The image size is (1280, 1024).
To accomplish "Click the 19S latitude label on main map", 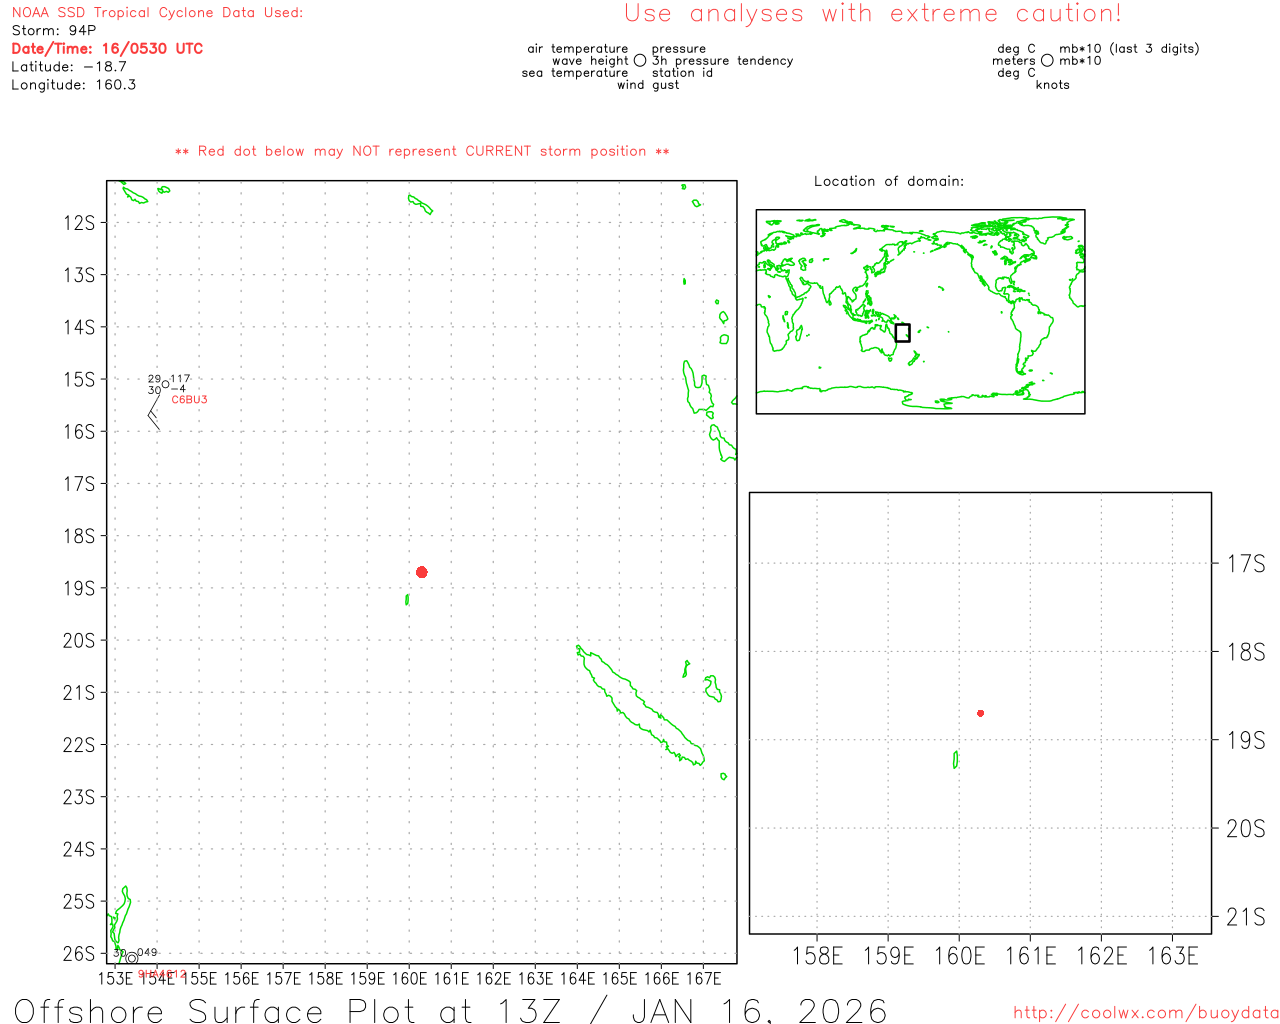I will point(79,588).
